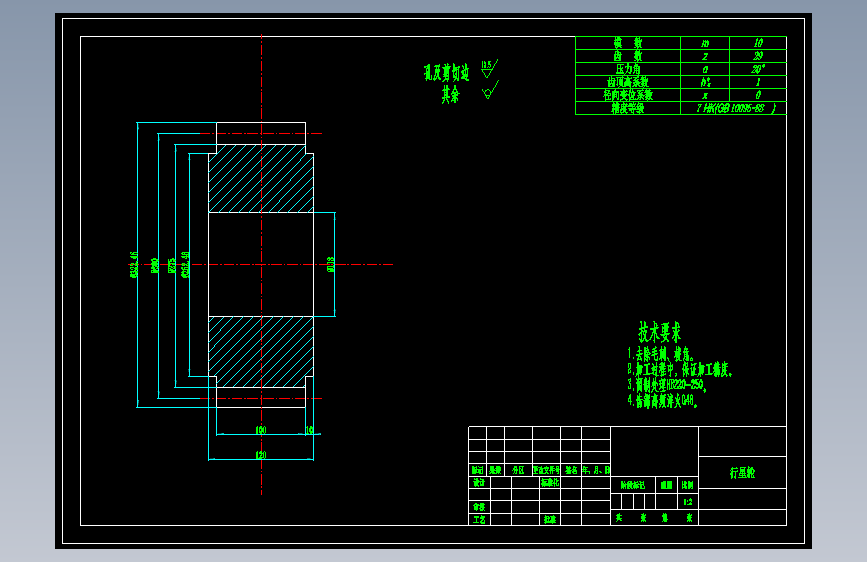
Task: Click the upper hatched gear section area
Action: coord(261,178)
